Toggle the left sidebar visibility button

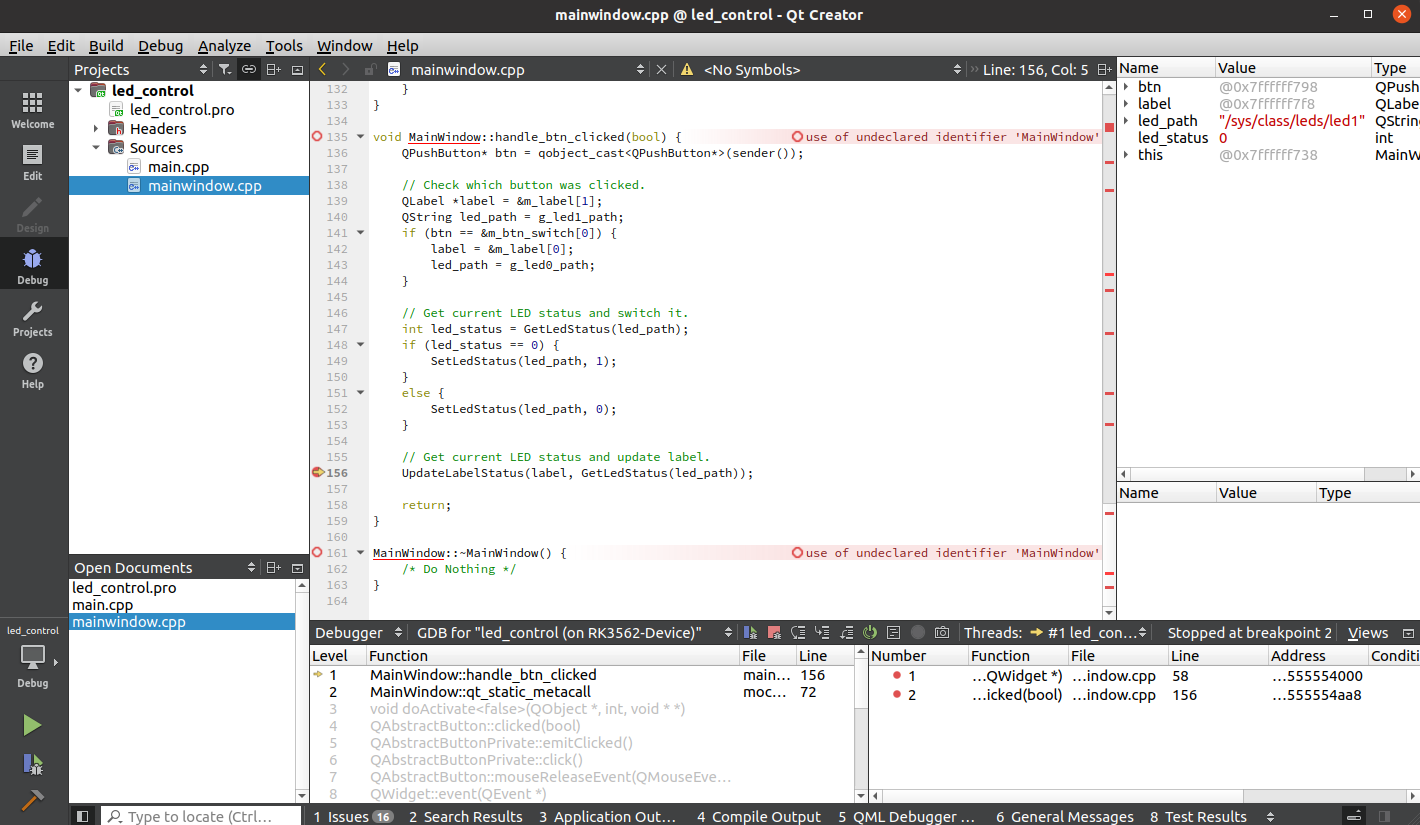click(x=83, y=816)
